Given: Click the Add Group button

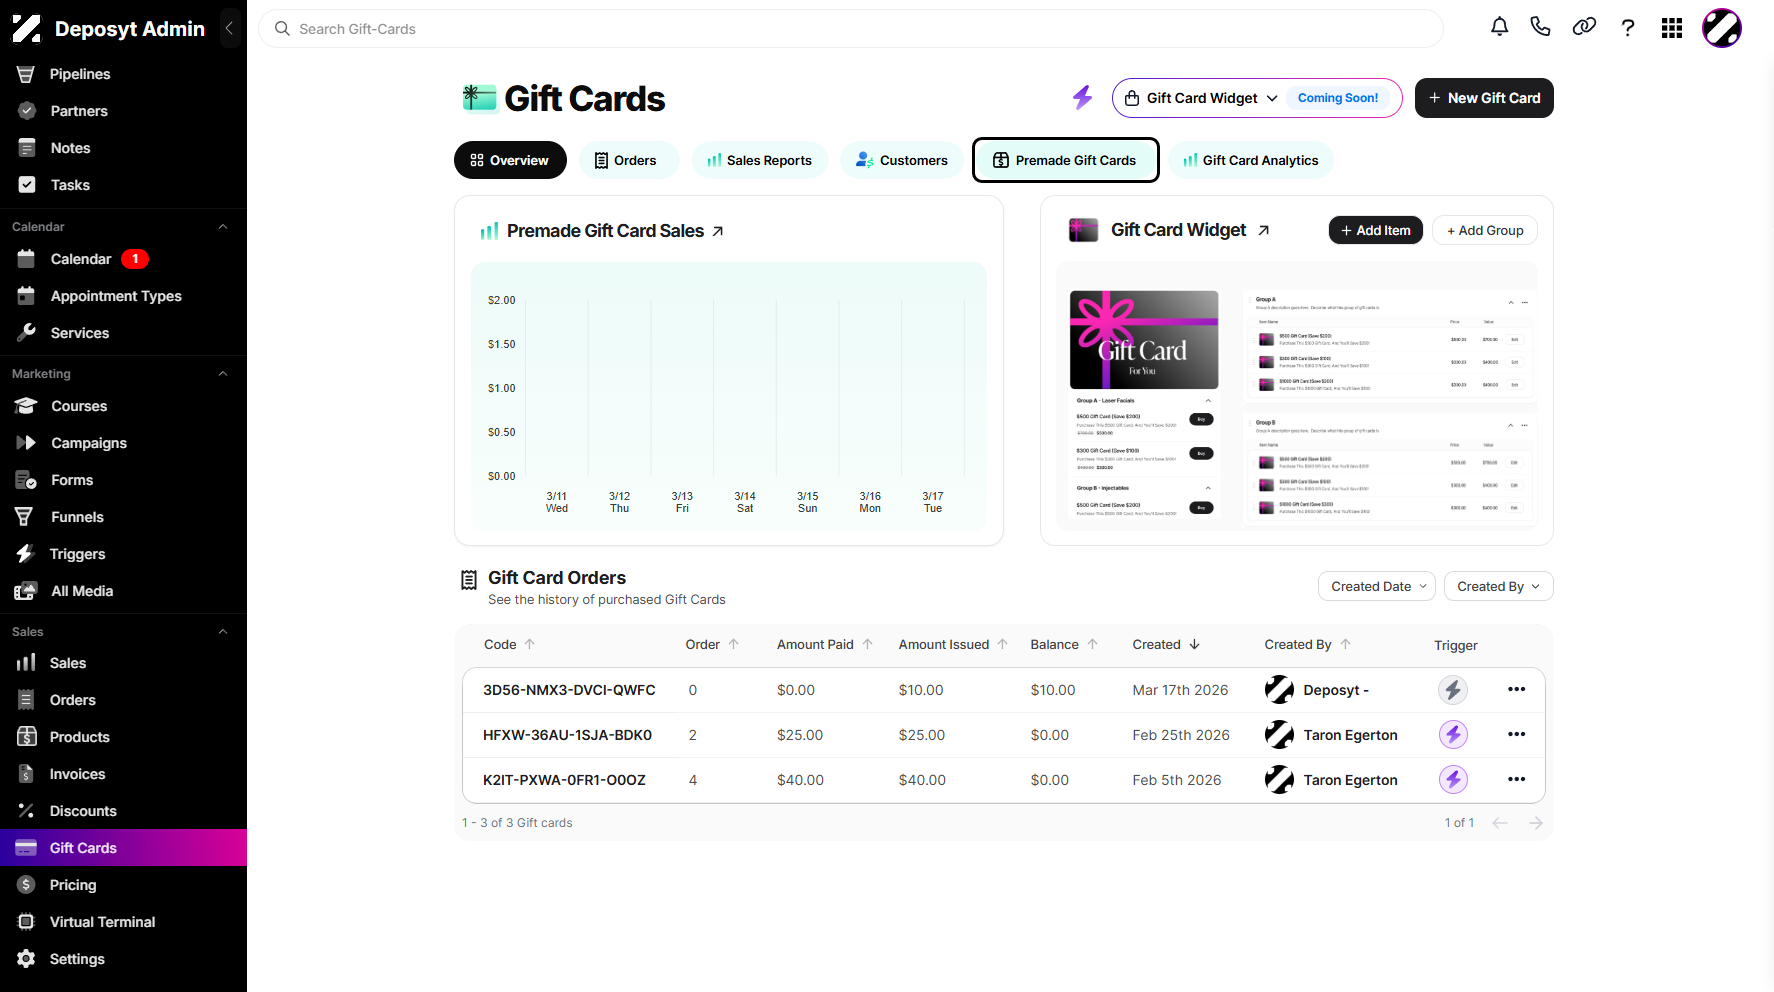Looking at the screenshot, I should coord(1485,230).
